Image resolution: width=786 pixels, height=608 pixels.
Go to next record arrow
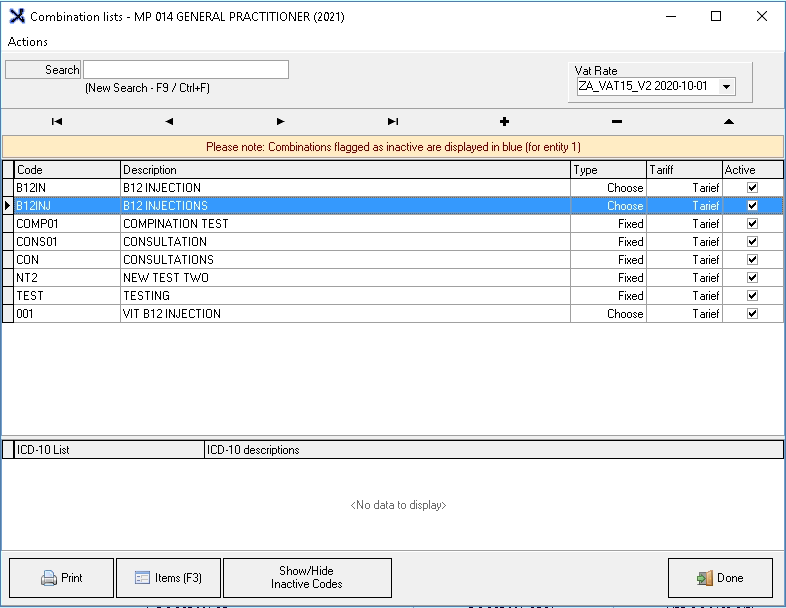point(281,121)
